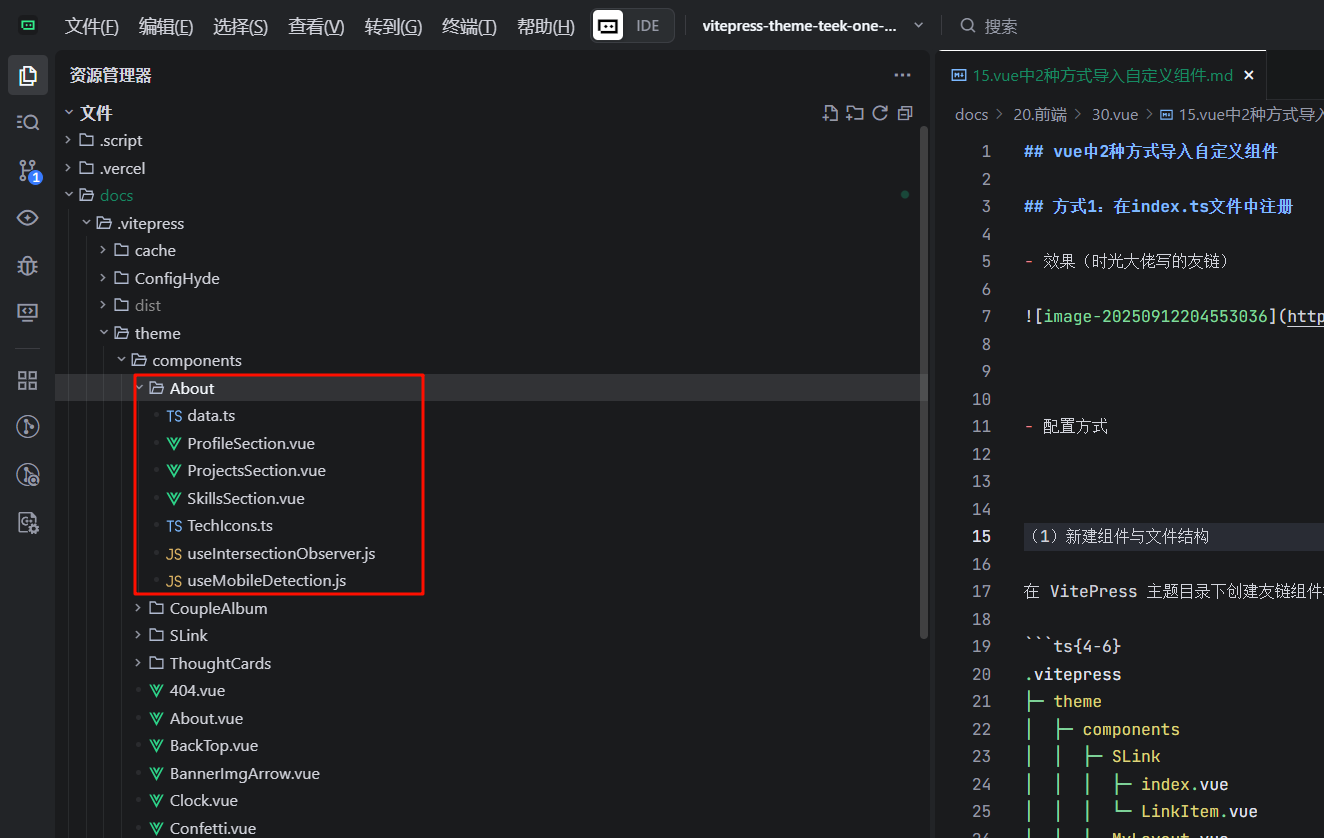Image resolution: width=1324 pixels, height=838 pixels.
Task: Open Source Control with 1 badge
Action: [x=28, y=171]
